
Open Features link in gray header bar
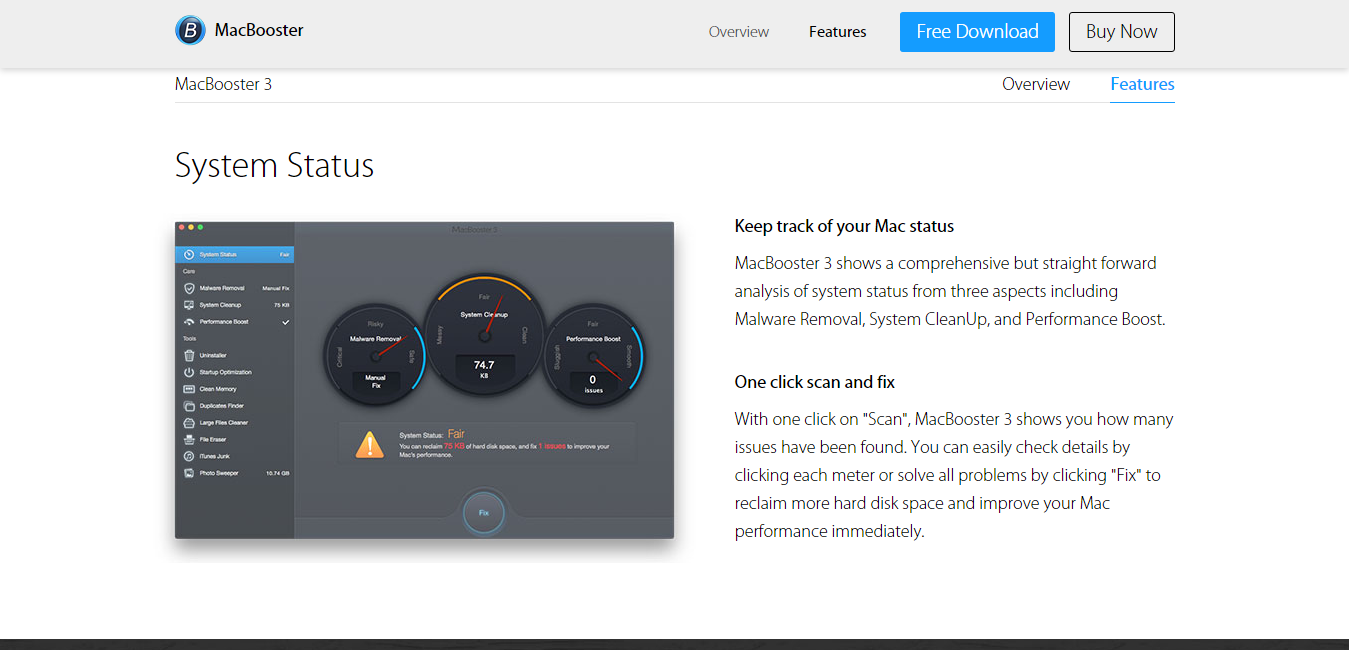click(838, 32)
